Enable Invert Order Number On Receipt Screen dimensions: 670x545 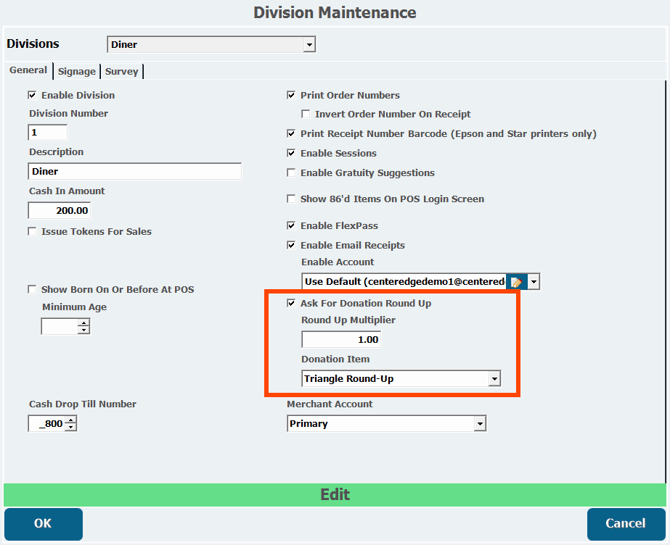point(306,114)
